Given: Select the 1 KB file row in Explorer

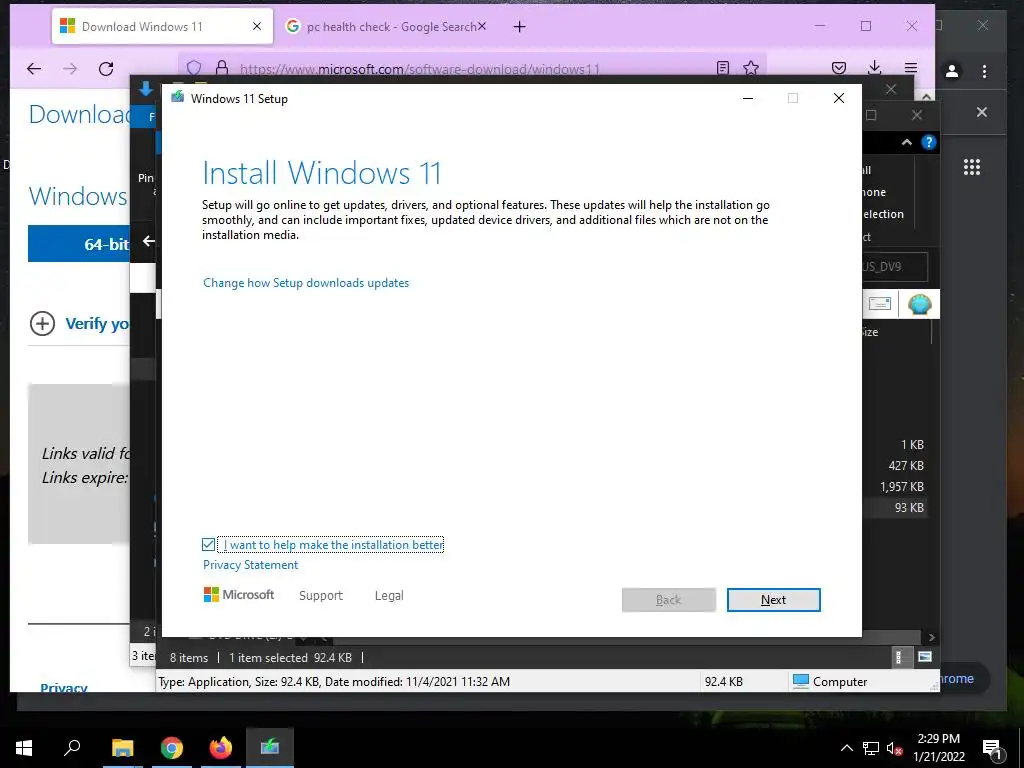Looking at the screenshot, I should click(x=896, y=445).
